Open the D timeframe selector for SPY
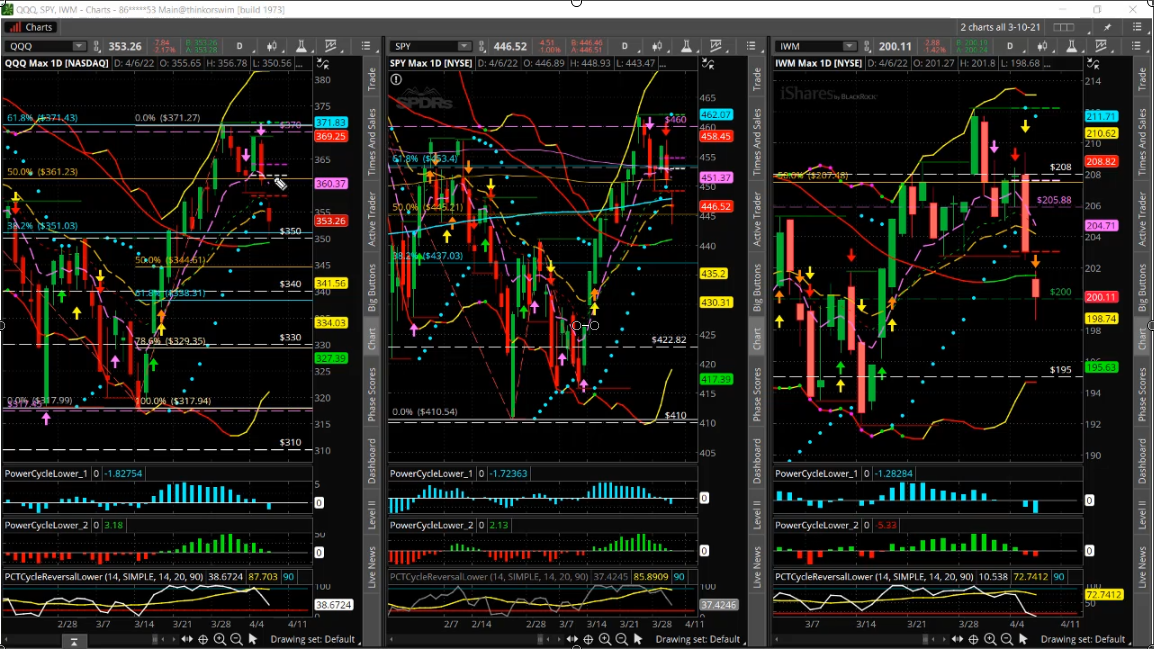 625,46
